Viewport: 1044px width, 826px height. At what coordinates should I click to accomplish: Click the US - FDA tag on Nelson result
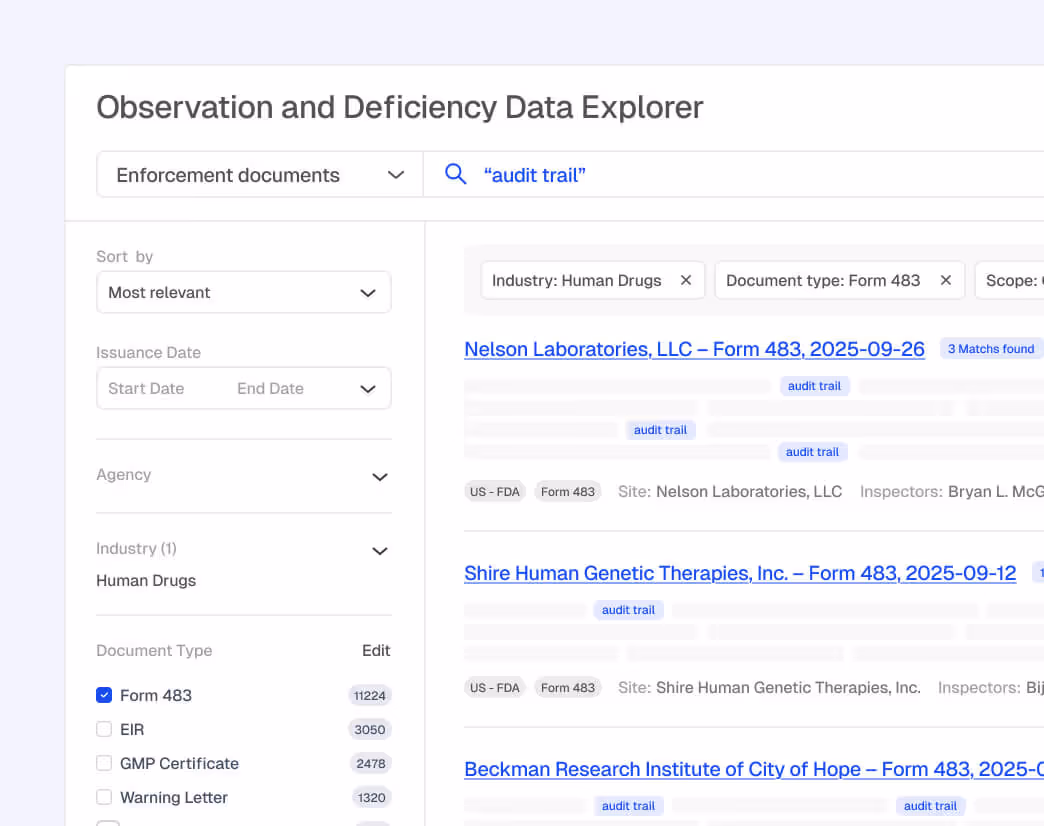tap(494, 491)
